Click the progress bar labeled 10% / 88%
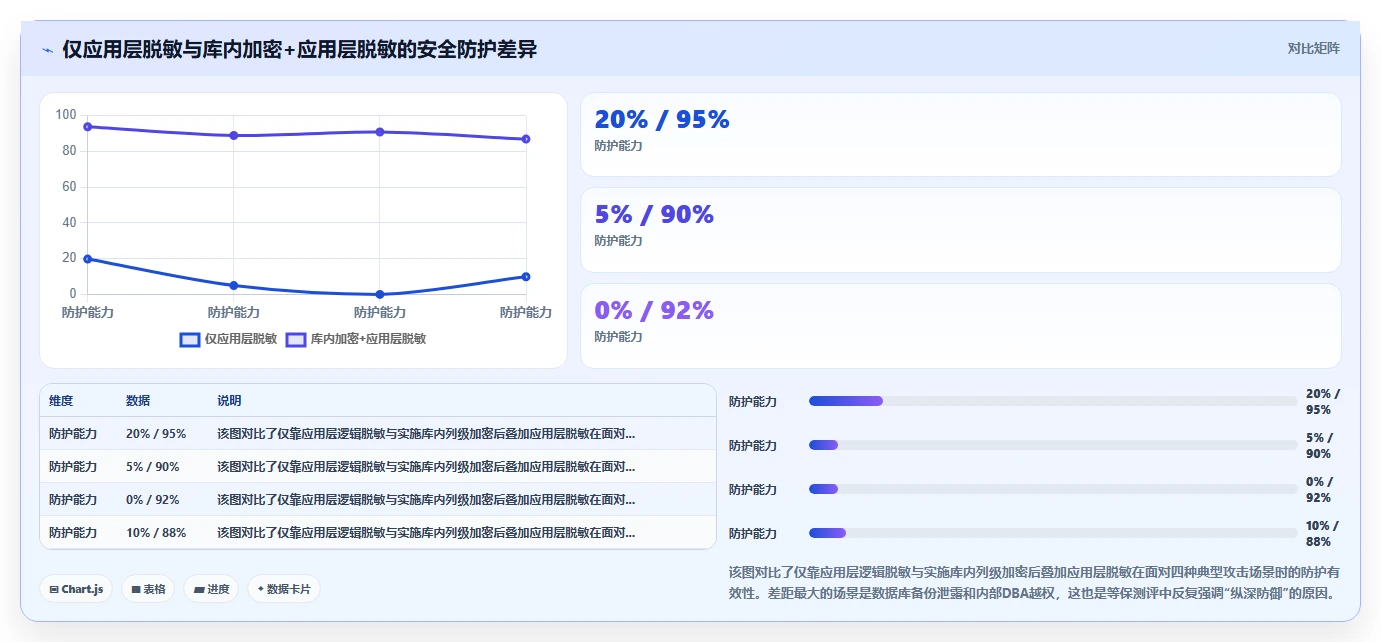 (x=1053, y=533)
